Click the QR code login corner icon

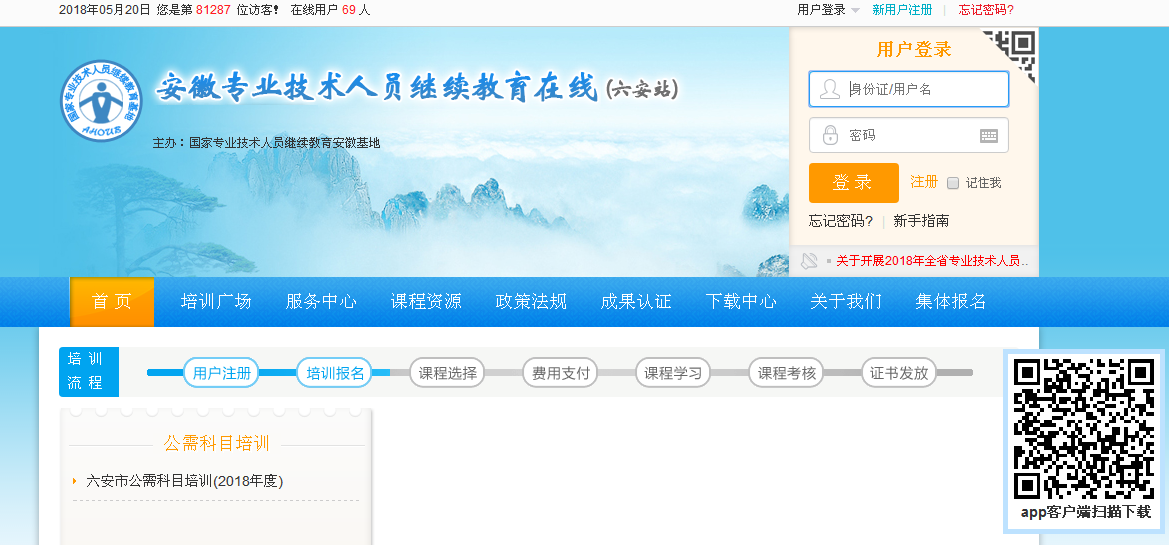[x=1014, y=50]
